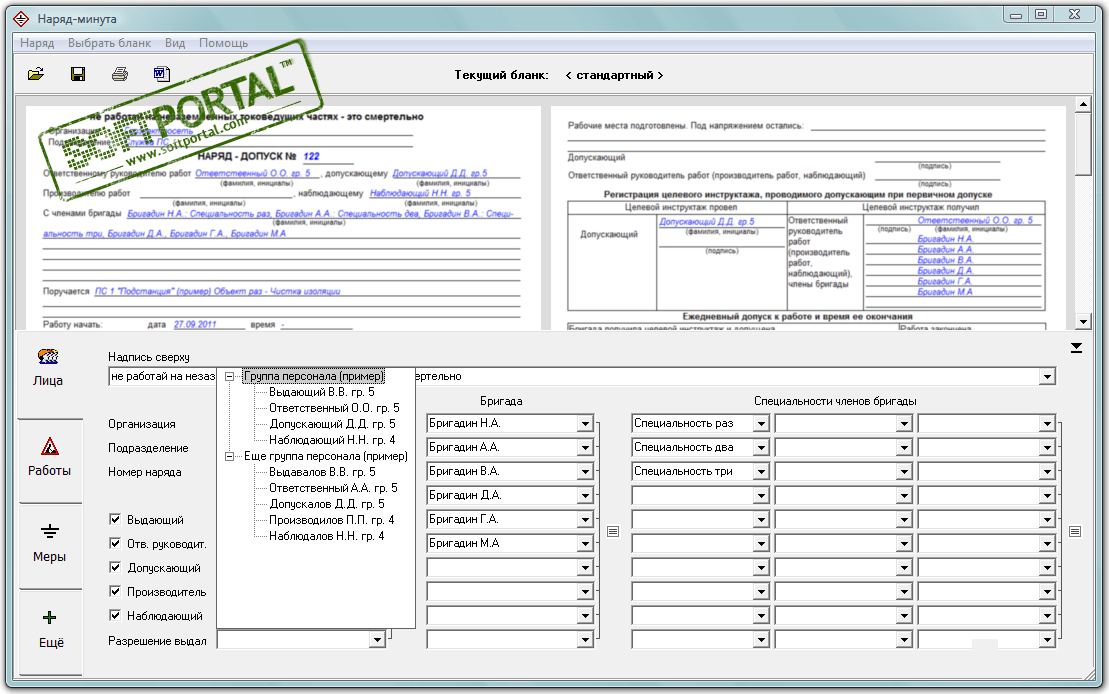Viewport: 1109px width, 694px height.
Task: Open the Ещё plus section icon
Action: 50,618
